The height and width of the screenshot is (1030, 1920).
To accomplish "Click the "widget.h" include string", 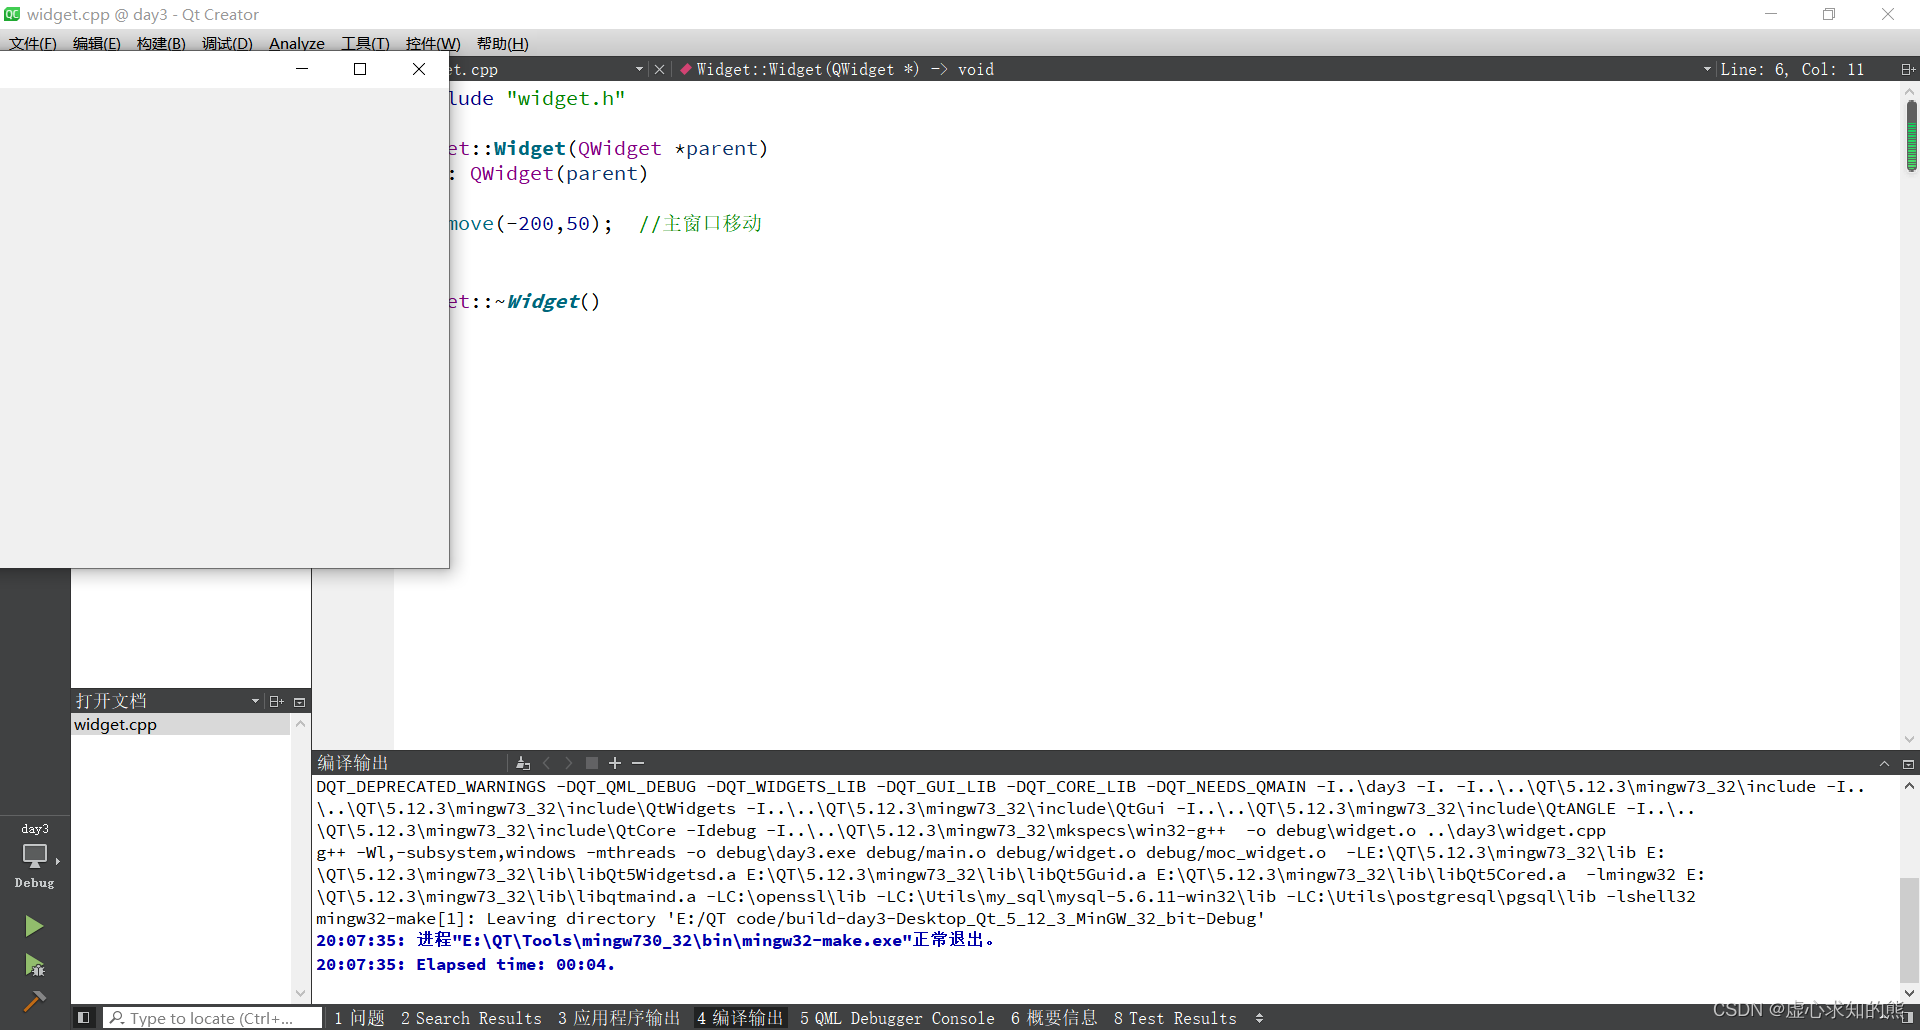I will coord(566,99).
